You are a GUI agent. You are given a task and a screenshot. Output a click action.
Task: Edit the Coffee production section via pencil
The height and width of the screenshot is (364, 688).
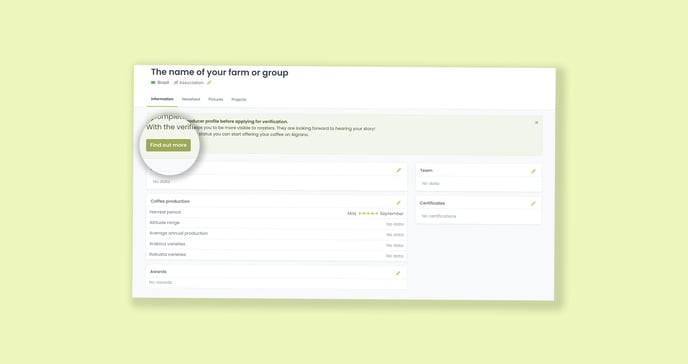[398, 203]
